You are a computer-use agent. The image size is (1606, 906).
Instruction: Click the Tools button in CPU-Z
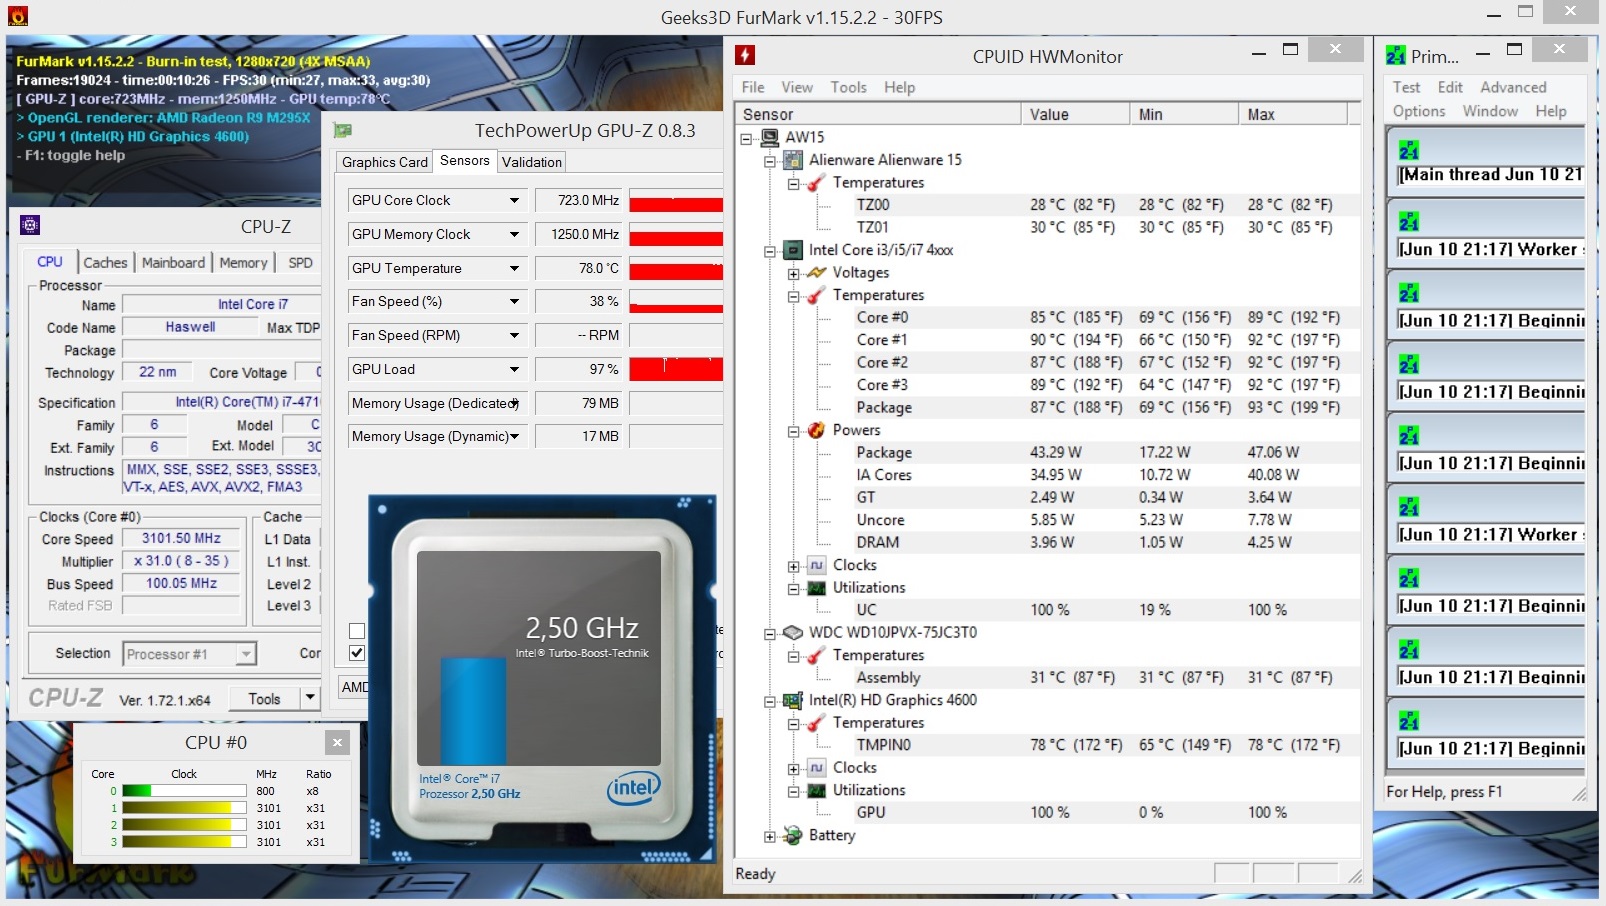coord(264,698)
